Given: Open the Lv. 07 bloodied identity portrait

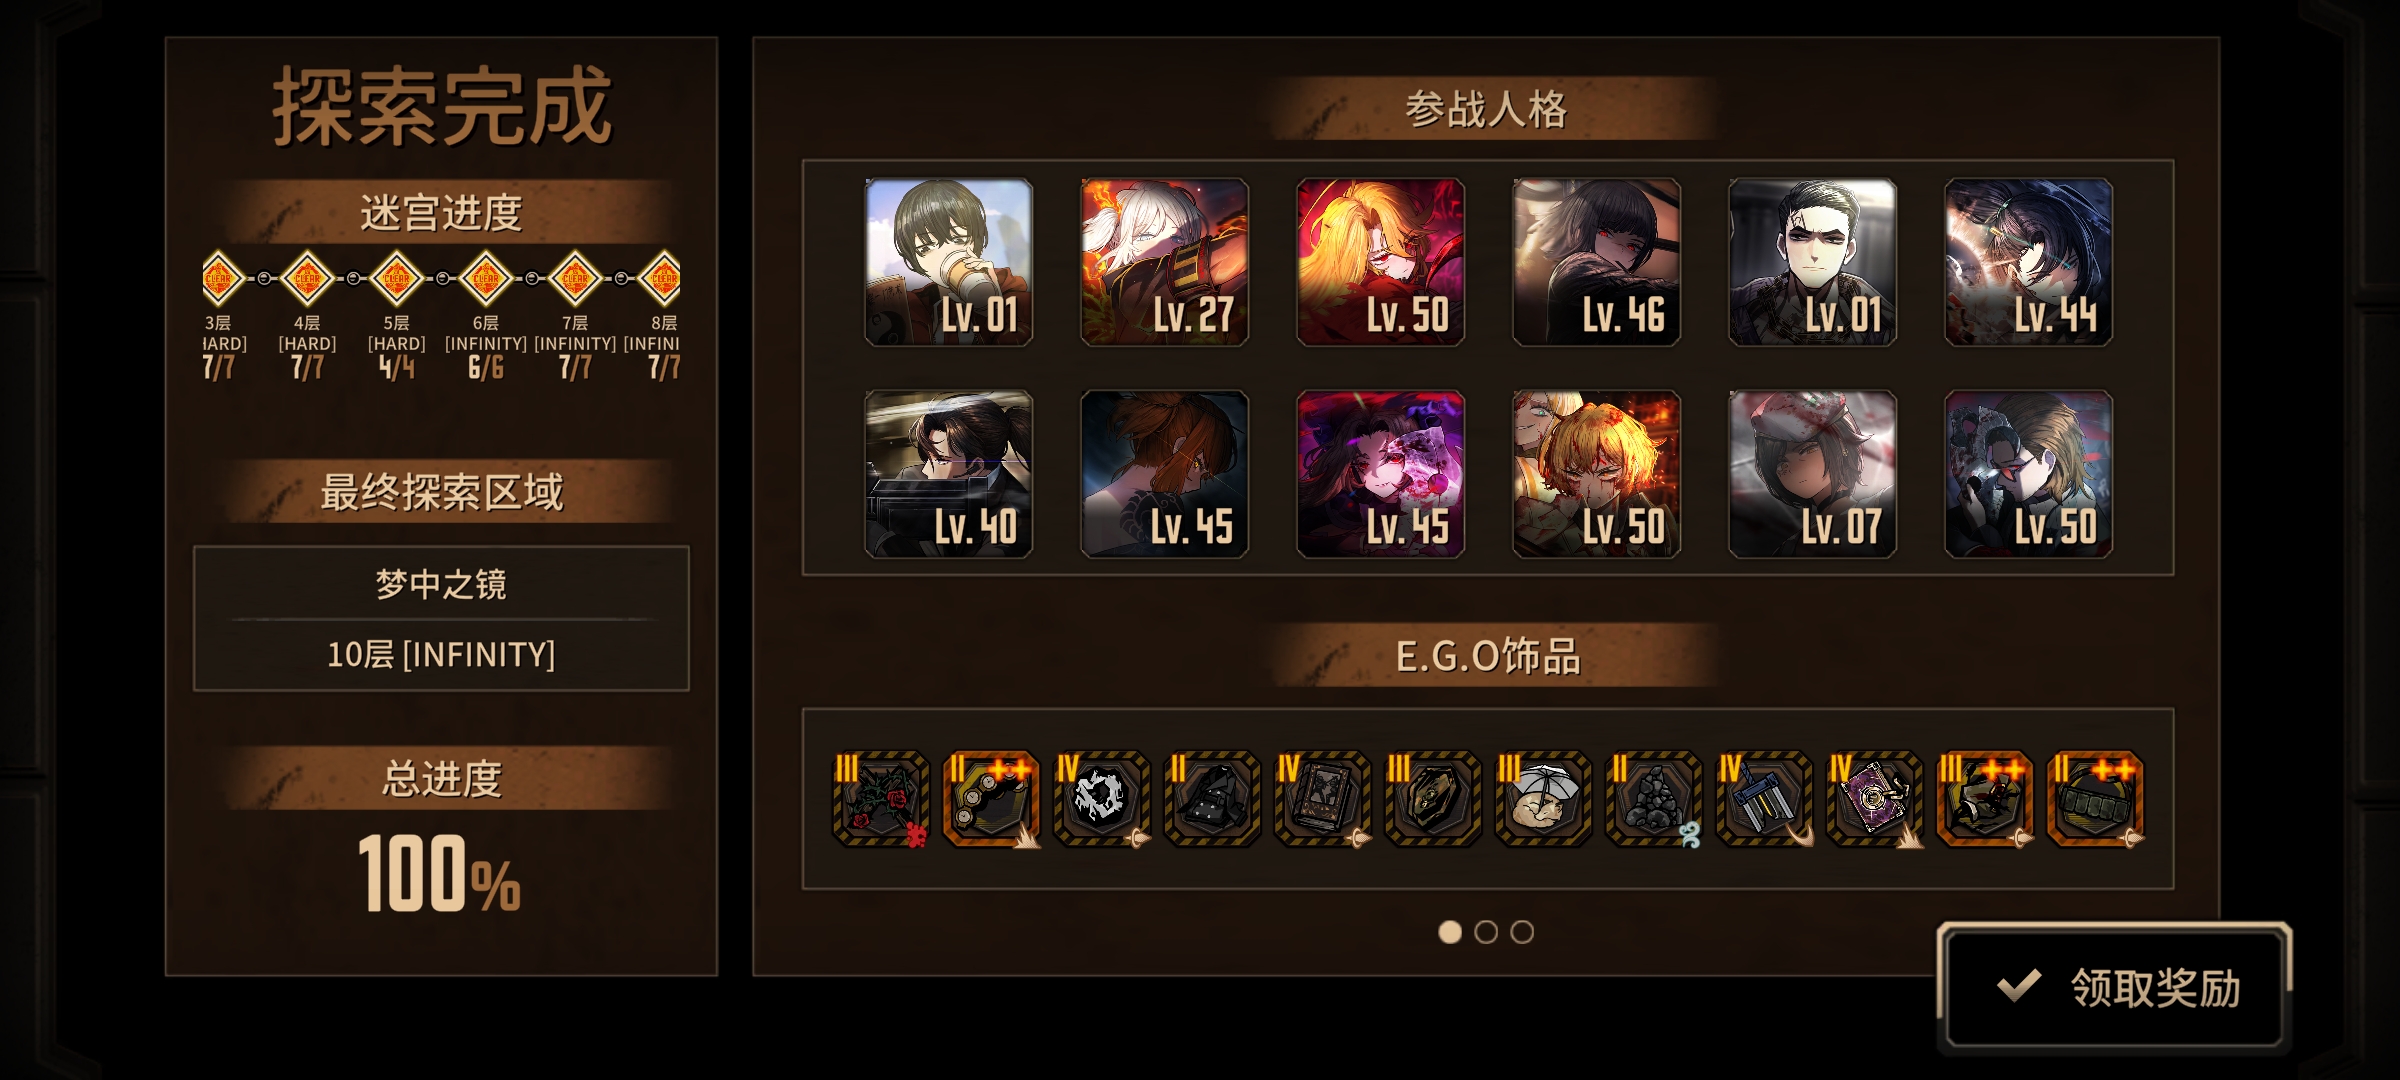Looking at the screenshot, I should point(1812,474).
